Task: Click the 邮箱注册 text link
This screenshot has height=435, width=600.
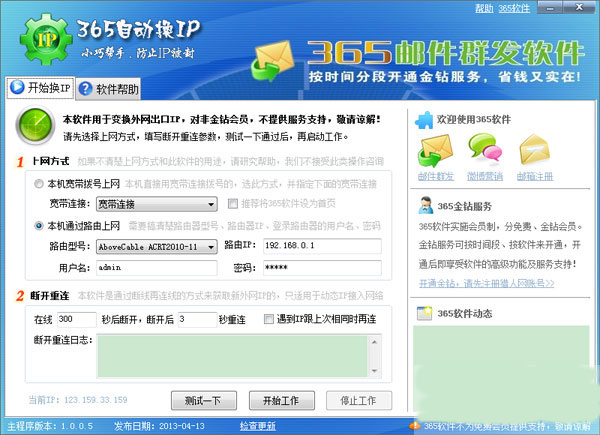Action: [535, 176]
